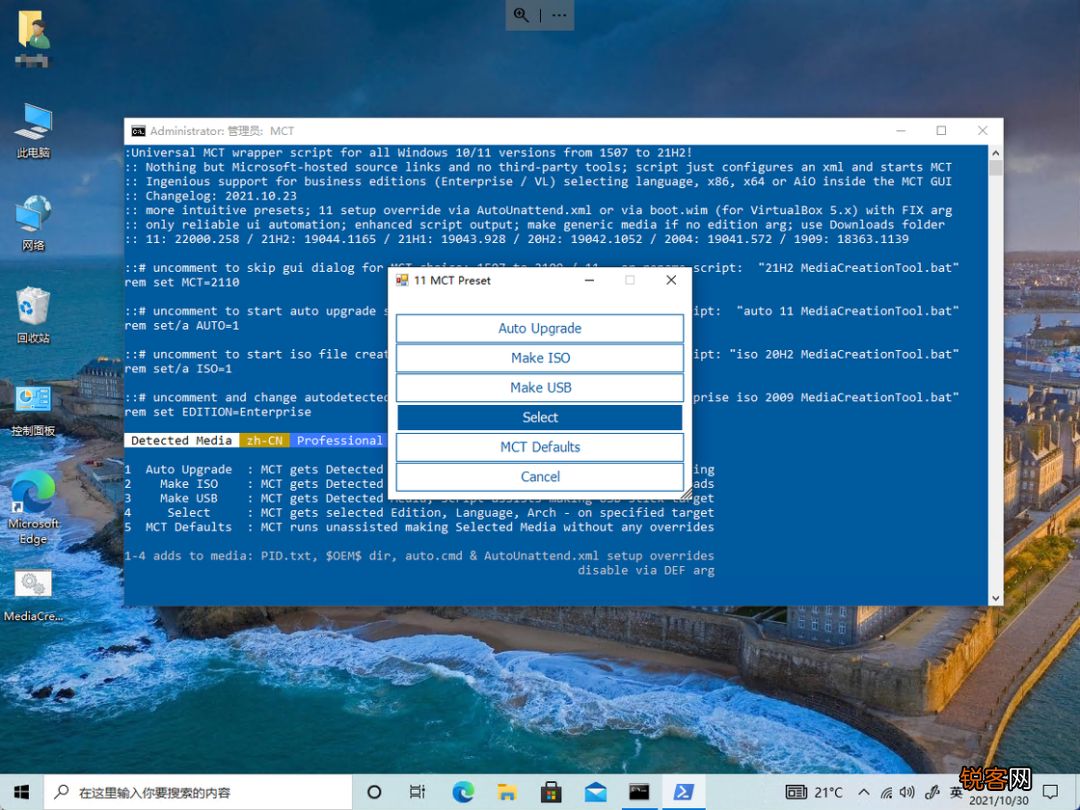Click the Changelog: 2021.10.23 line
The image size is (1080, 810).
click(220, 196)
